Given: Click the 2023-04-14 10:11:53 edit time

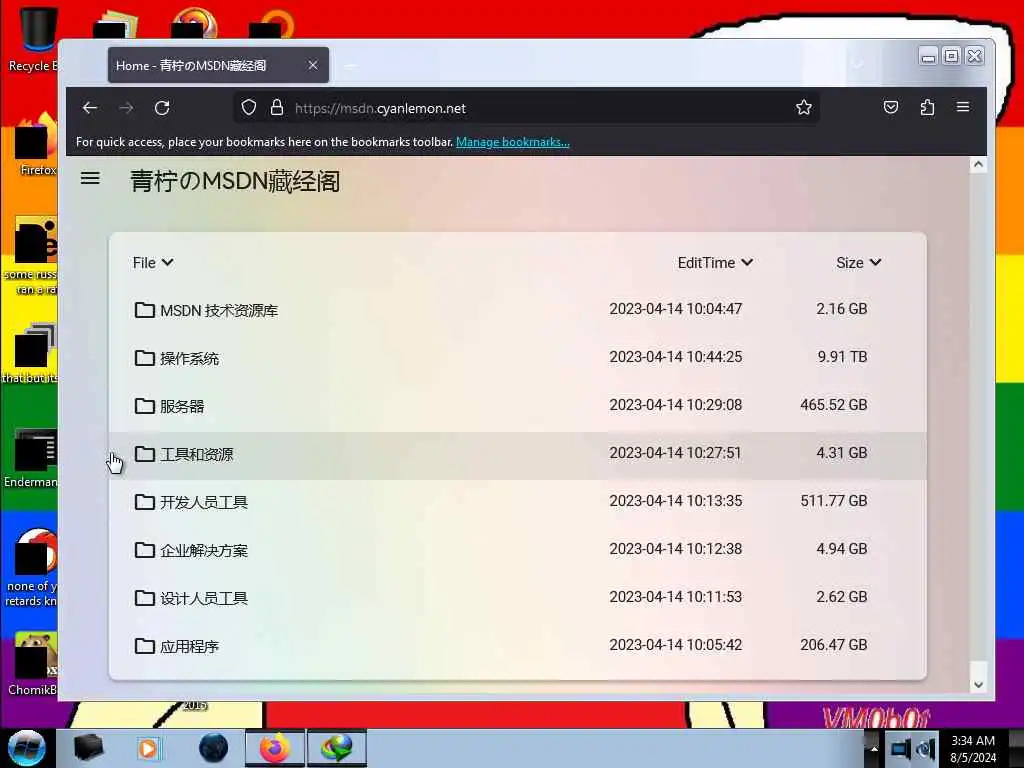Looking at the screenshot, I should (676, 597).
